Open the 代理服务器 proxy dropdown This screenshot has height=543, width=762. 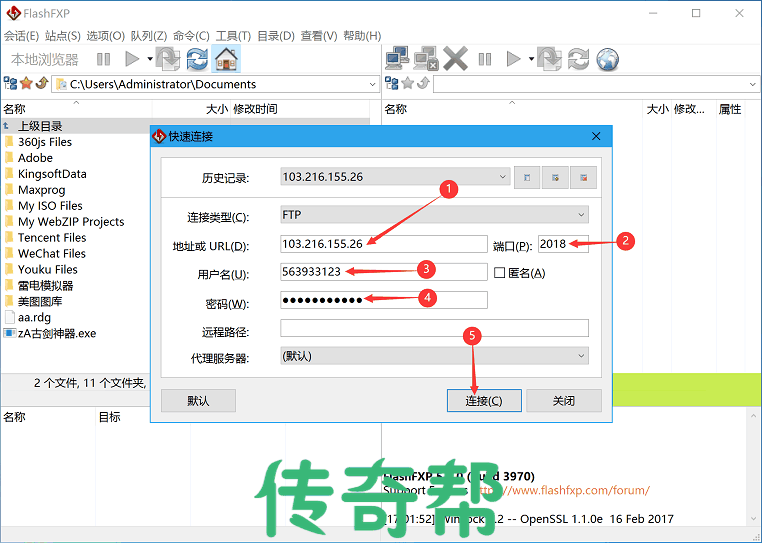pos(581,356)
